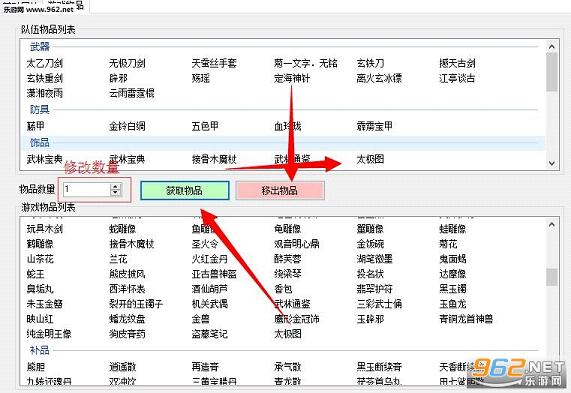
Task: Select 狗皮膏药 item
Action: point(127,334)
